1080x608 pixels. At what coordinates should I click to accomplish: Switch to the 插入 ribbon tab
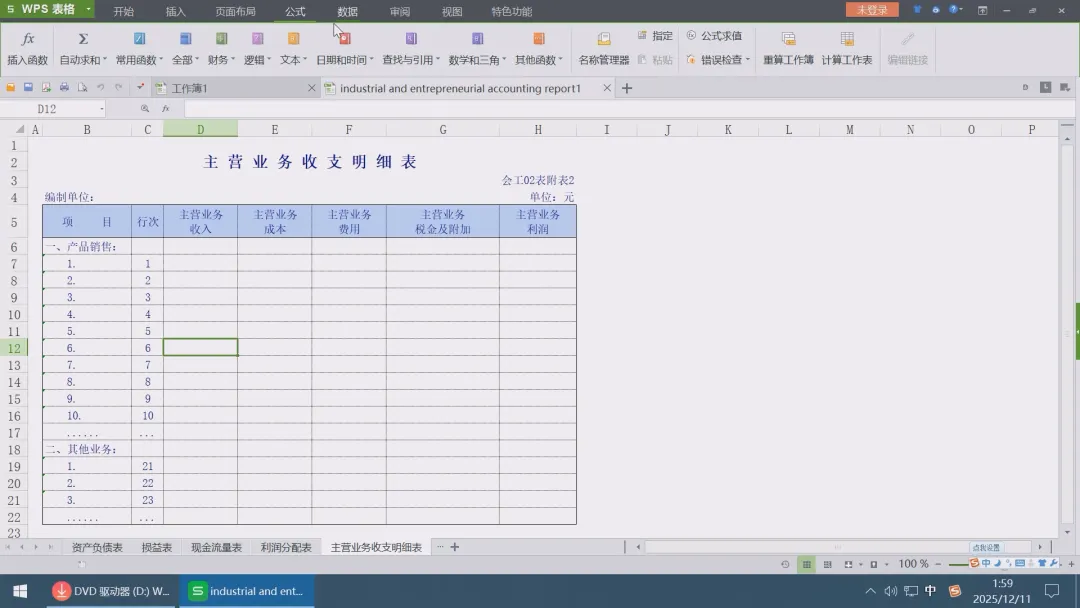click(x=176, y=12)
